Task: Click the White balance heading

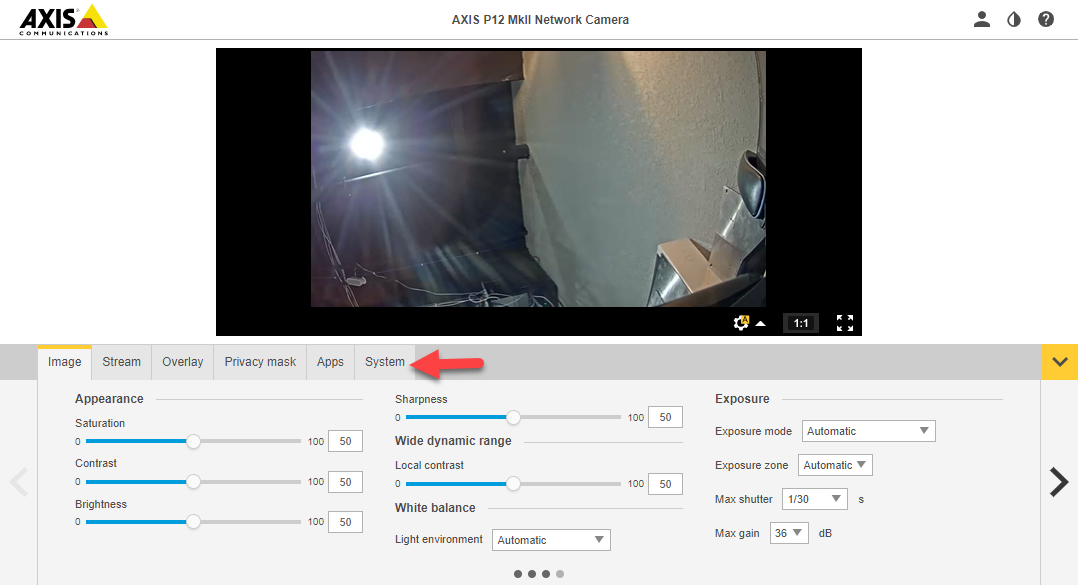Action: tap(435, 507)
